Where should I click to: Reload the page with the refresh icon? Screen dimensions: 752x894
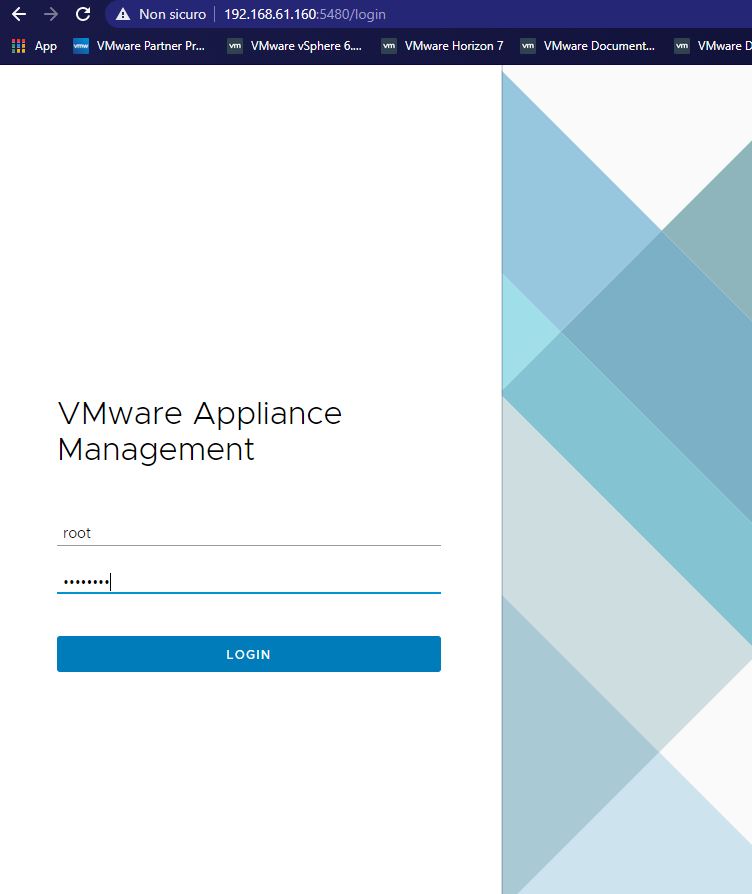click(83, 14)
